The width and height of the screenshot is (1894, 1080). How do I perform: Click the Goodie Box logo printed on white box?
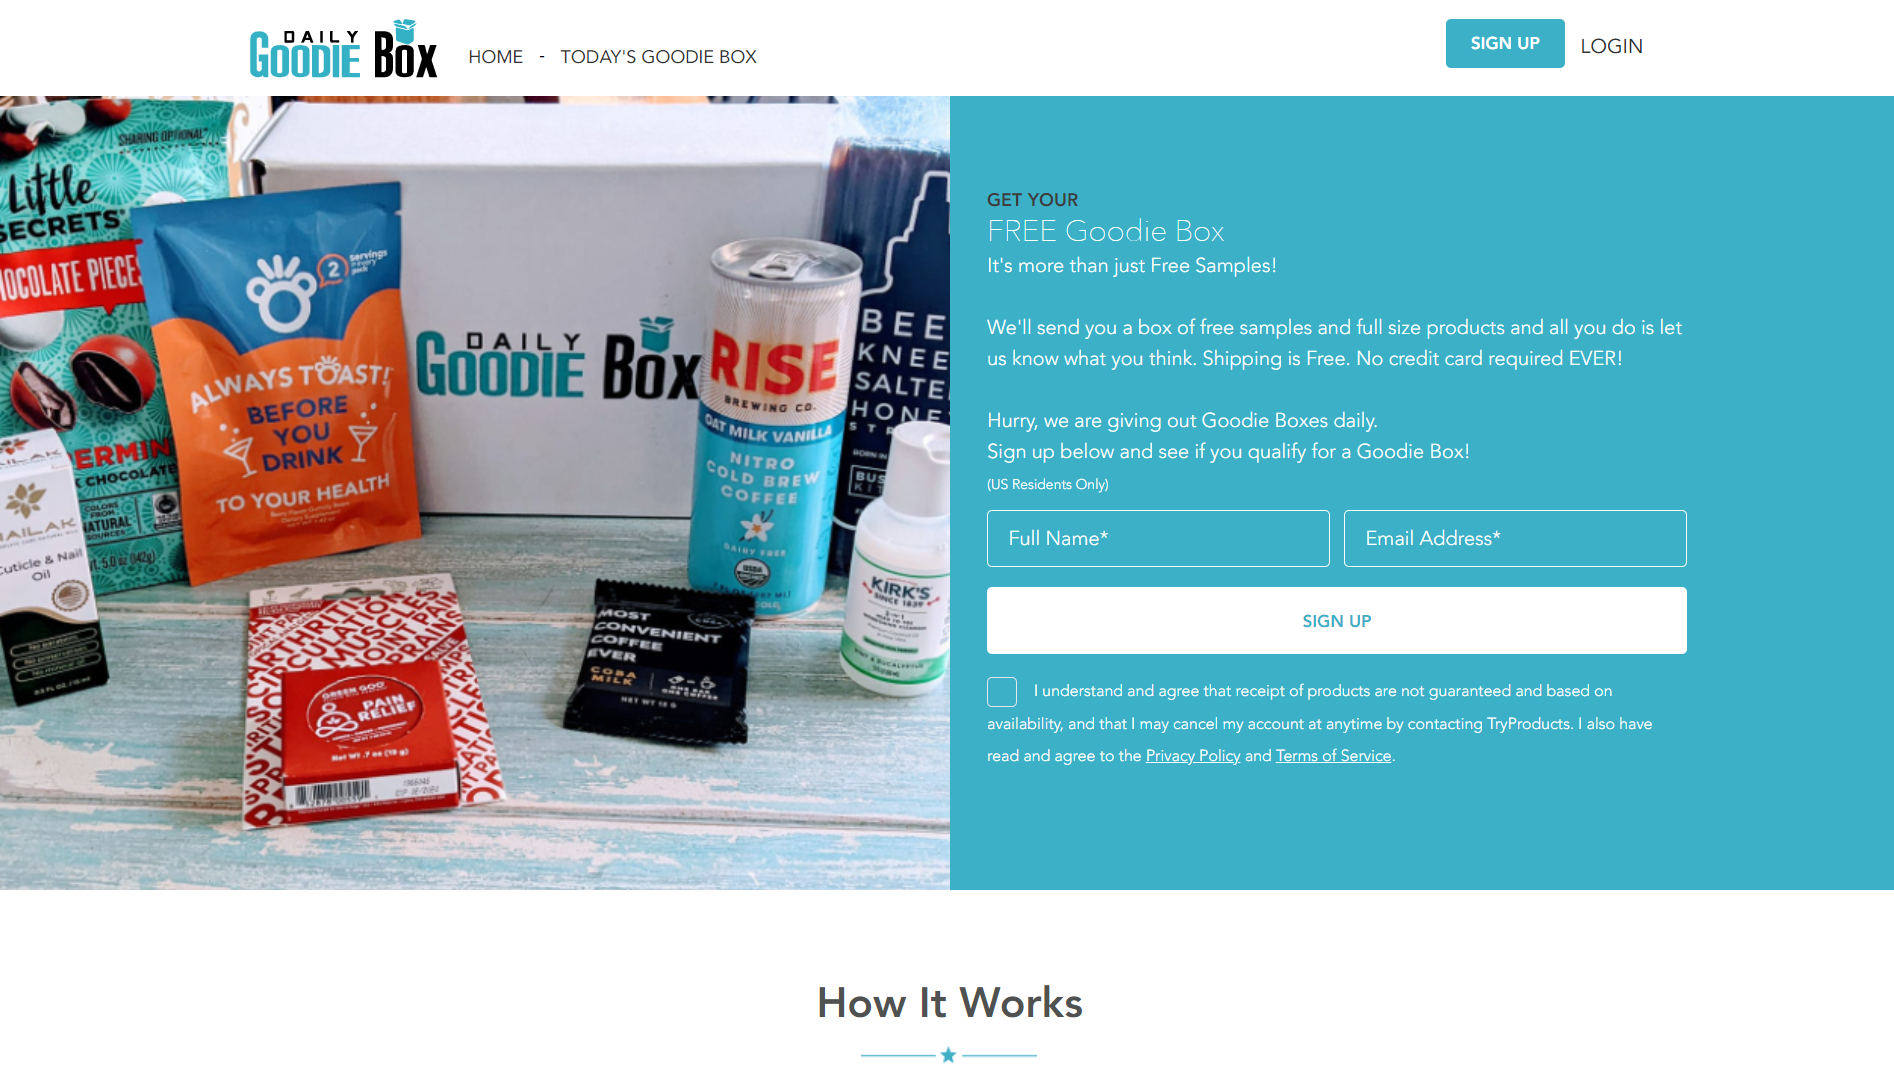tap(557, 360)
